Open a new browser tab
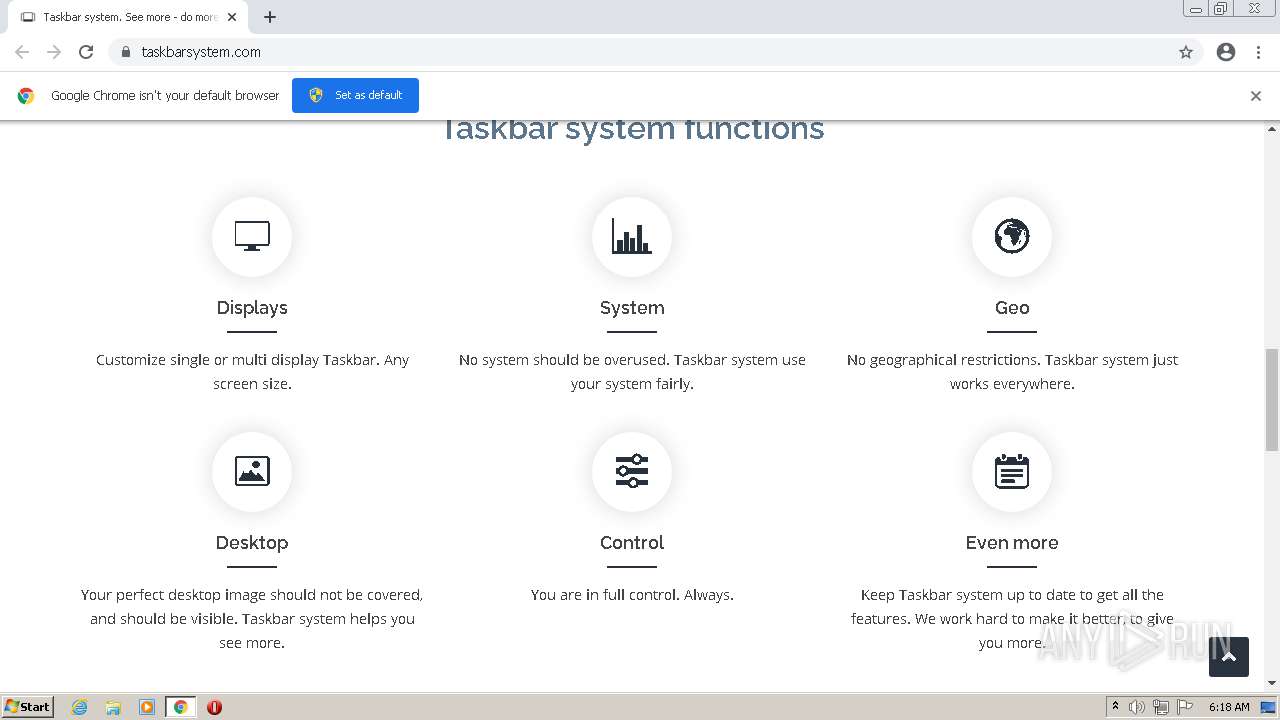 (270, 17)
